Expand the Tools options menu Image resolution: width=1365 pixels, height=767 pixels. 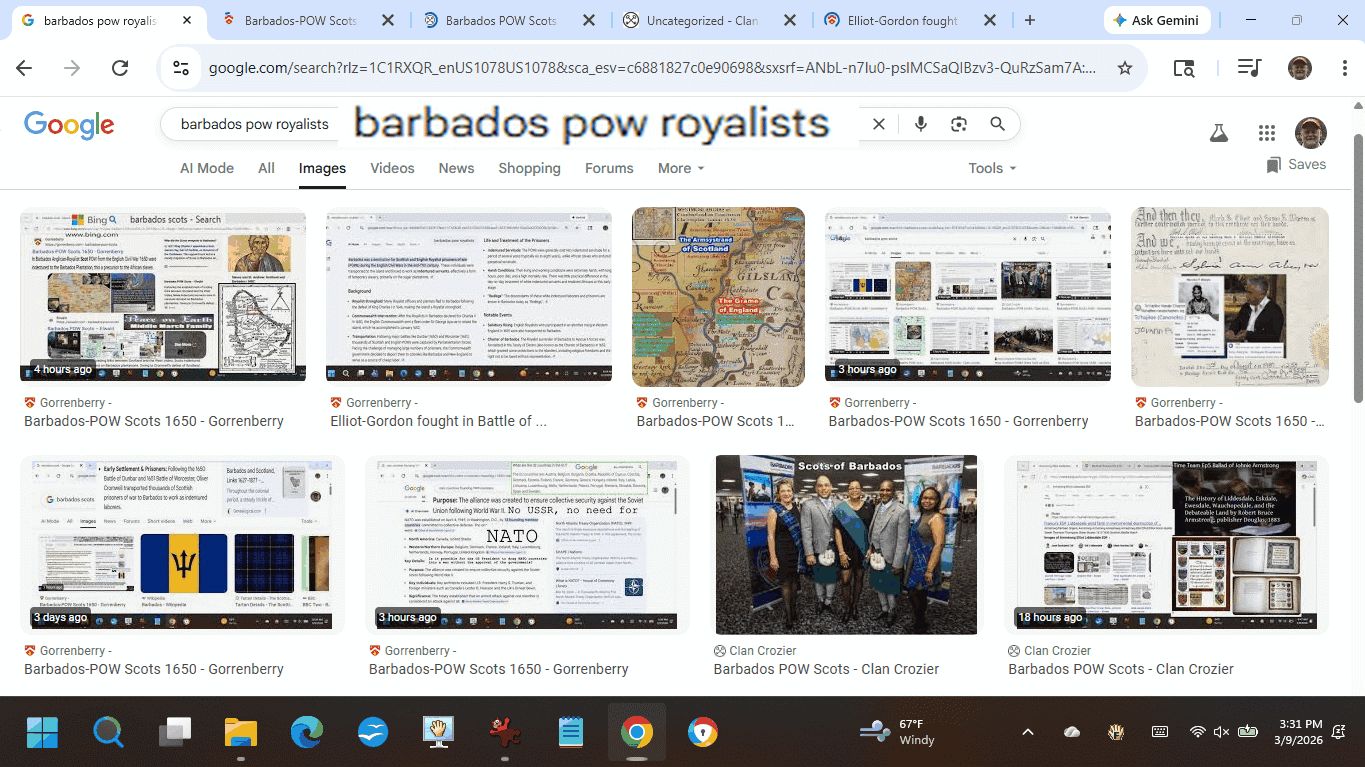pos(992,168)
